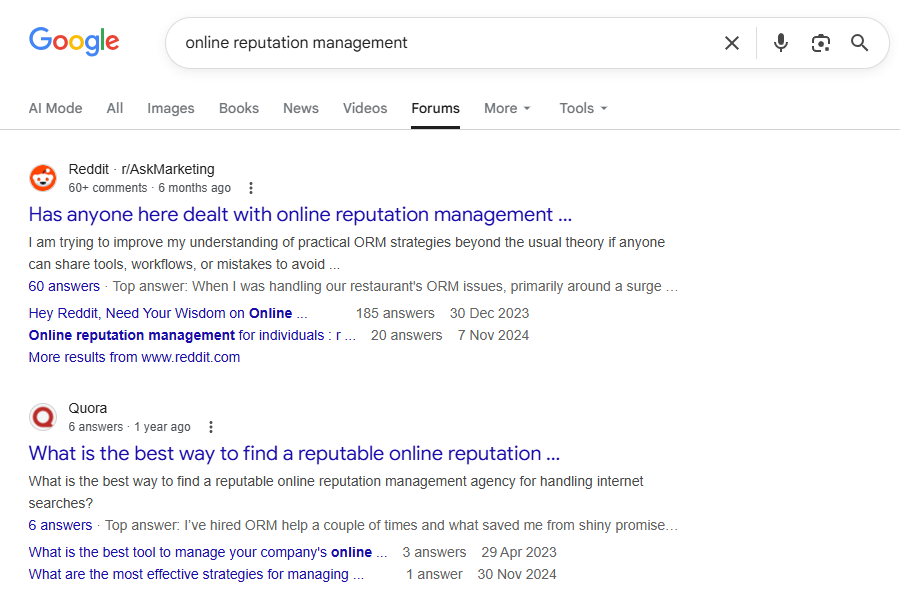
Task: Switch to the Videos tab
Action: click(365, 108)
